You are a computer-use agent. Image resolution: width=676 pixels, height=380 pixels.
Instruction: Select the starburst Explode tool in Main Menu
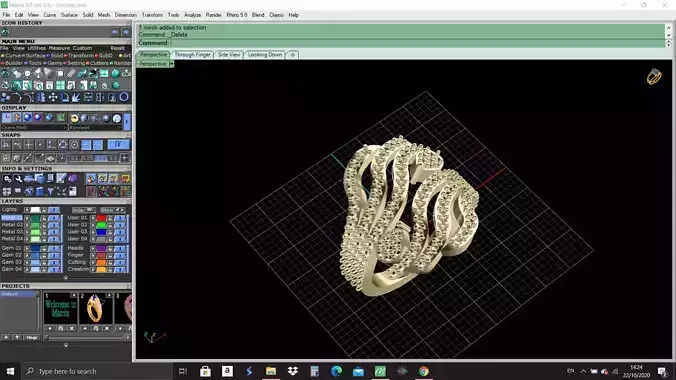click(x=76, y=97)
